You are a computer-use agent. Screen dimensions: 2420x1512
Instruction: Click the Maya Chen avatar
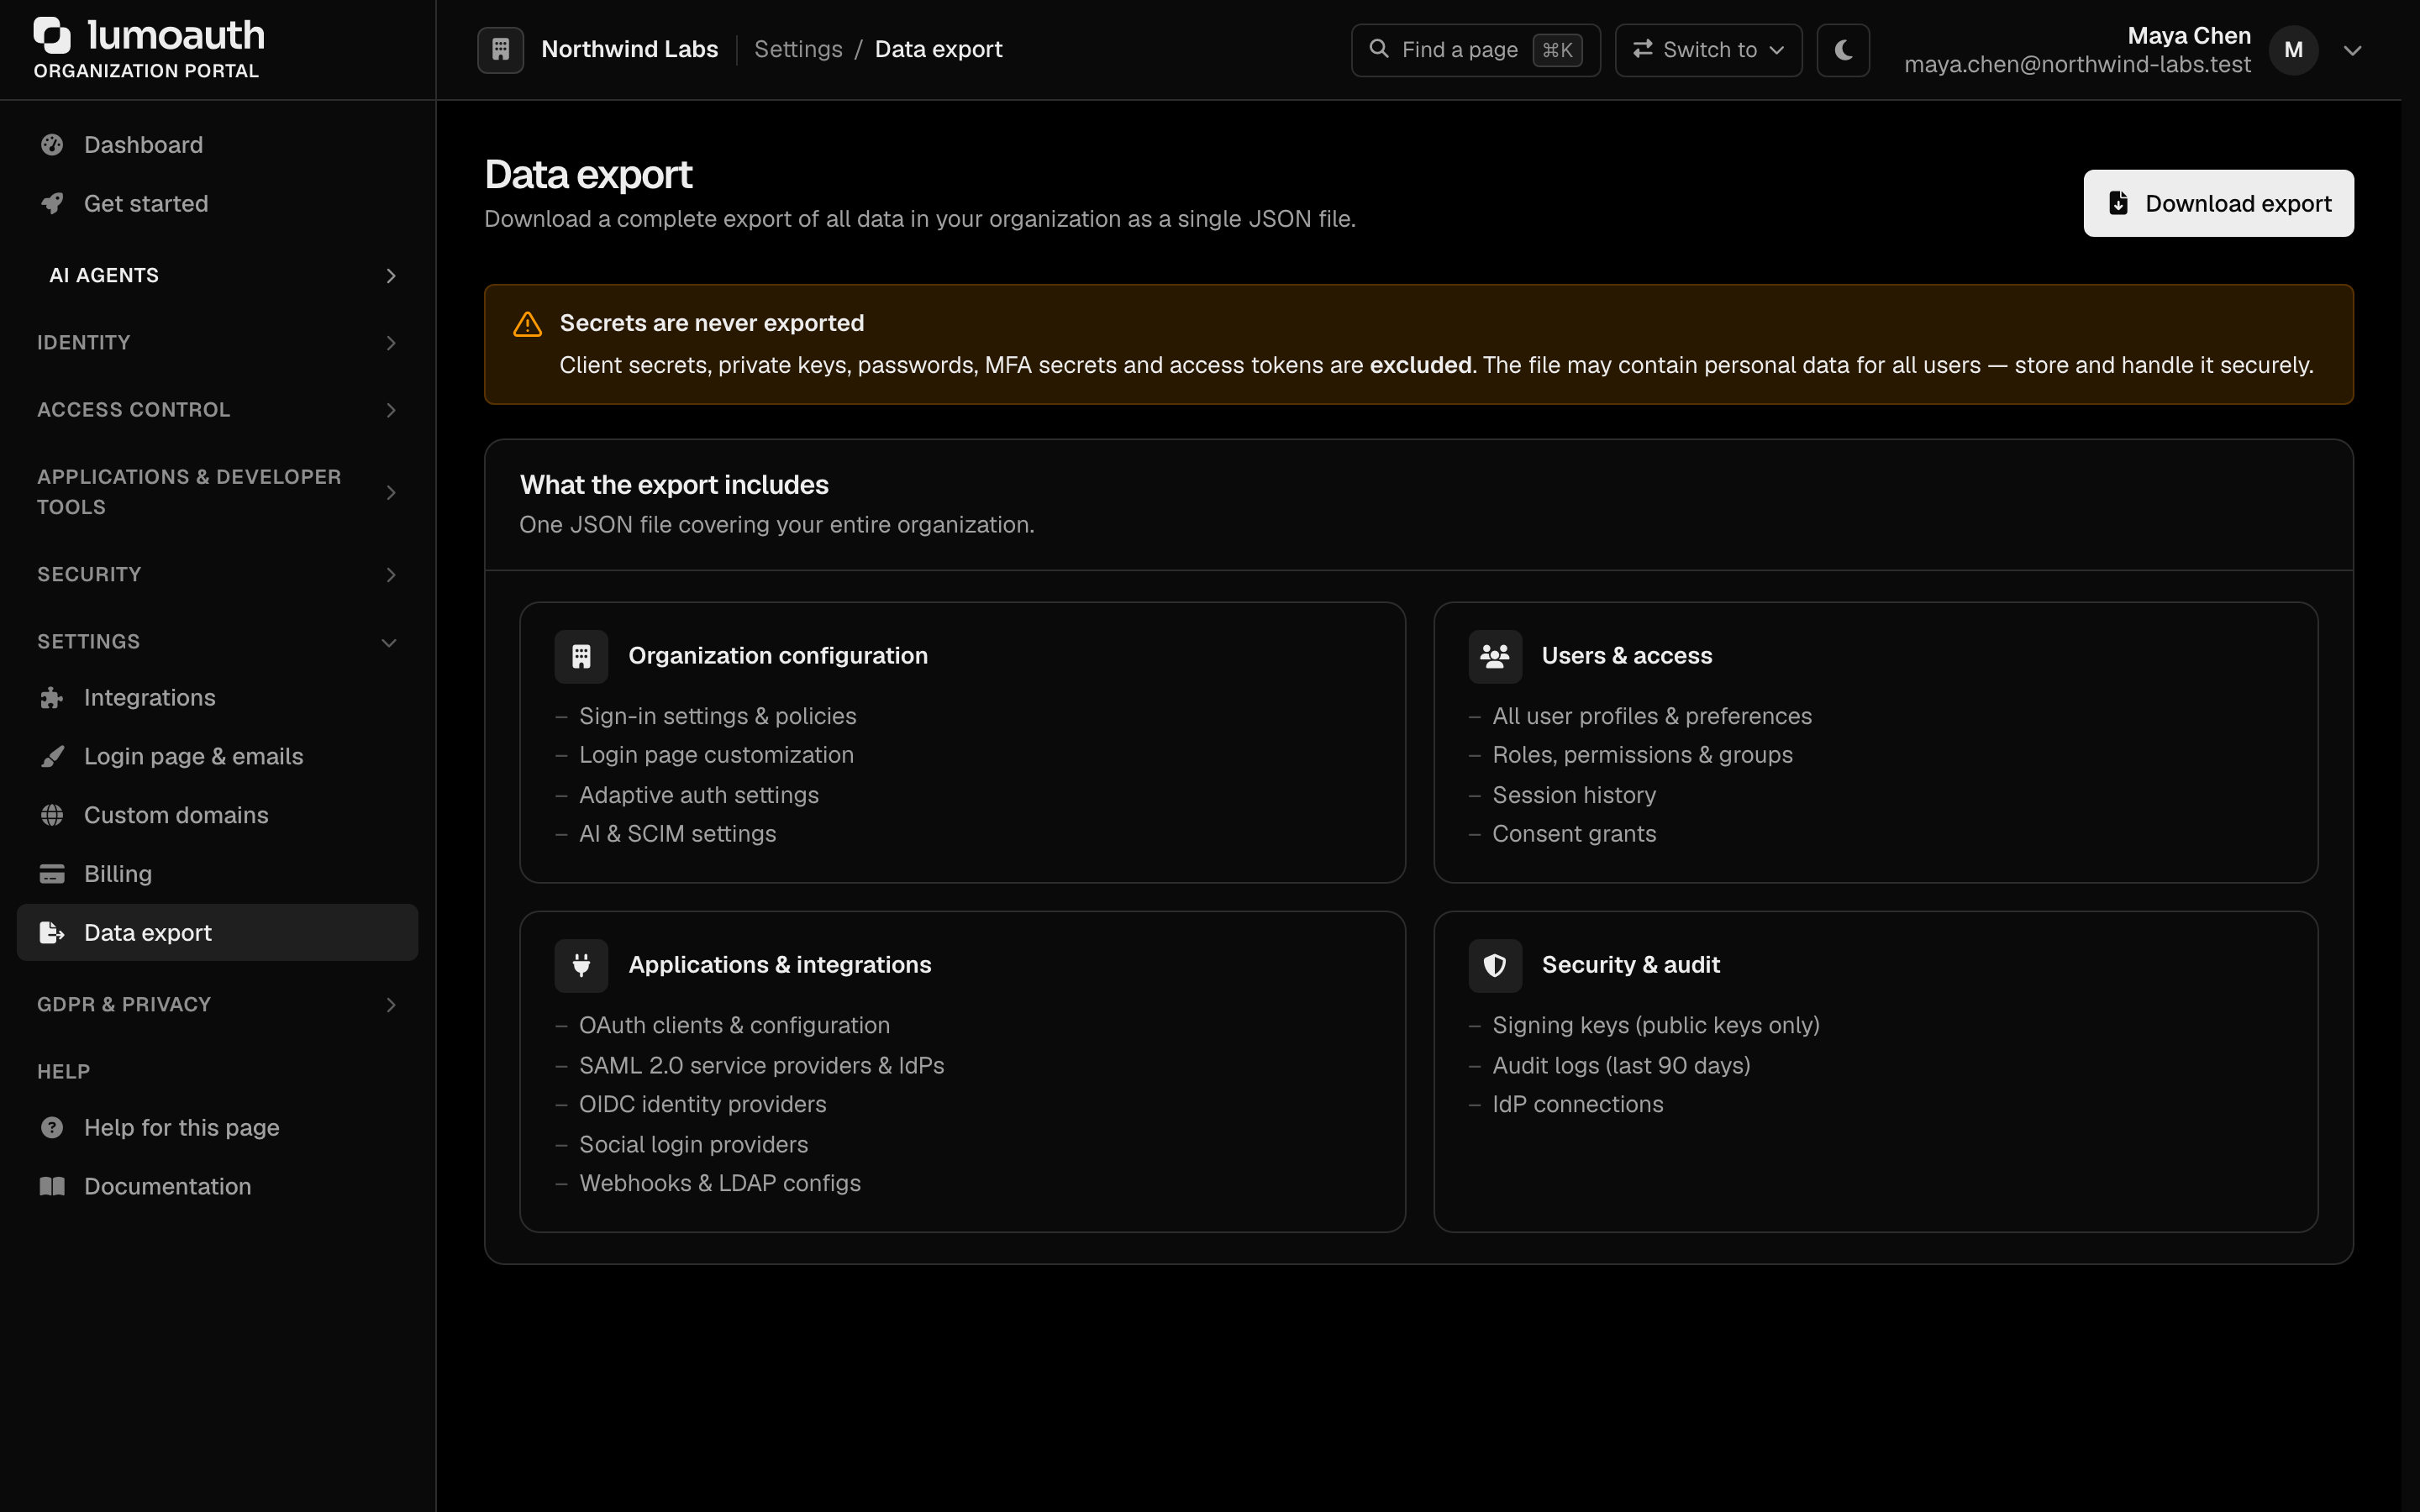coord(2293,50)
